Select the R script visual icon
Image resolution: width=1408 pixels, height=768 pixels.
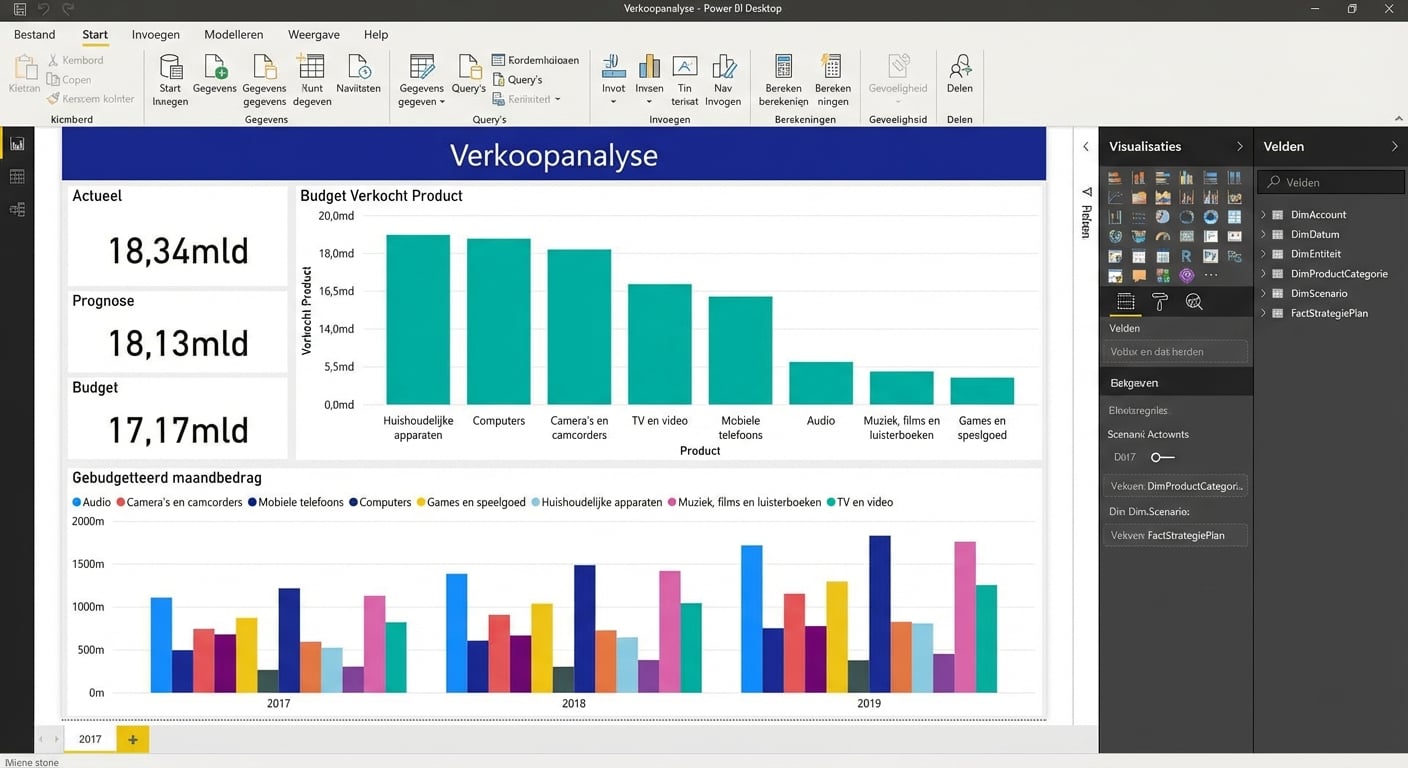click(1186, 256)
